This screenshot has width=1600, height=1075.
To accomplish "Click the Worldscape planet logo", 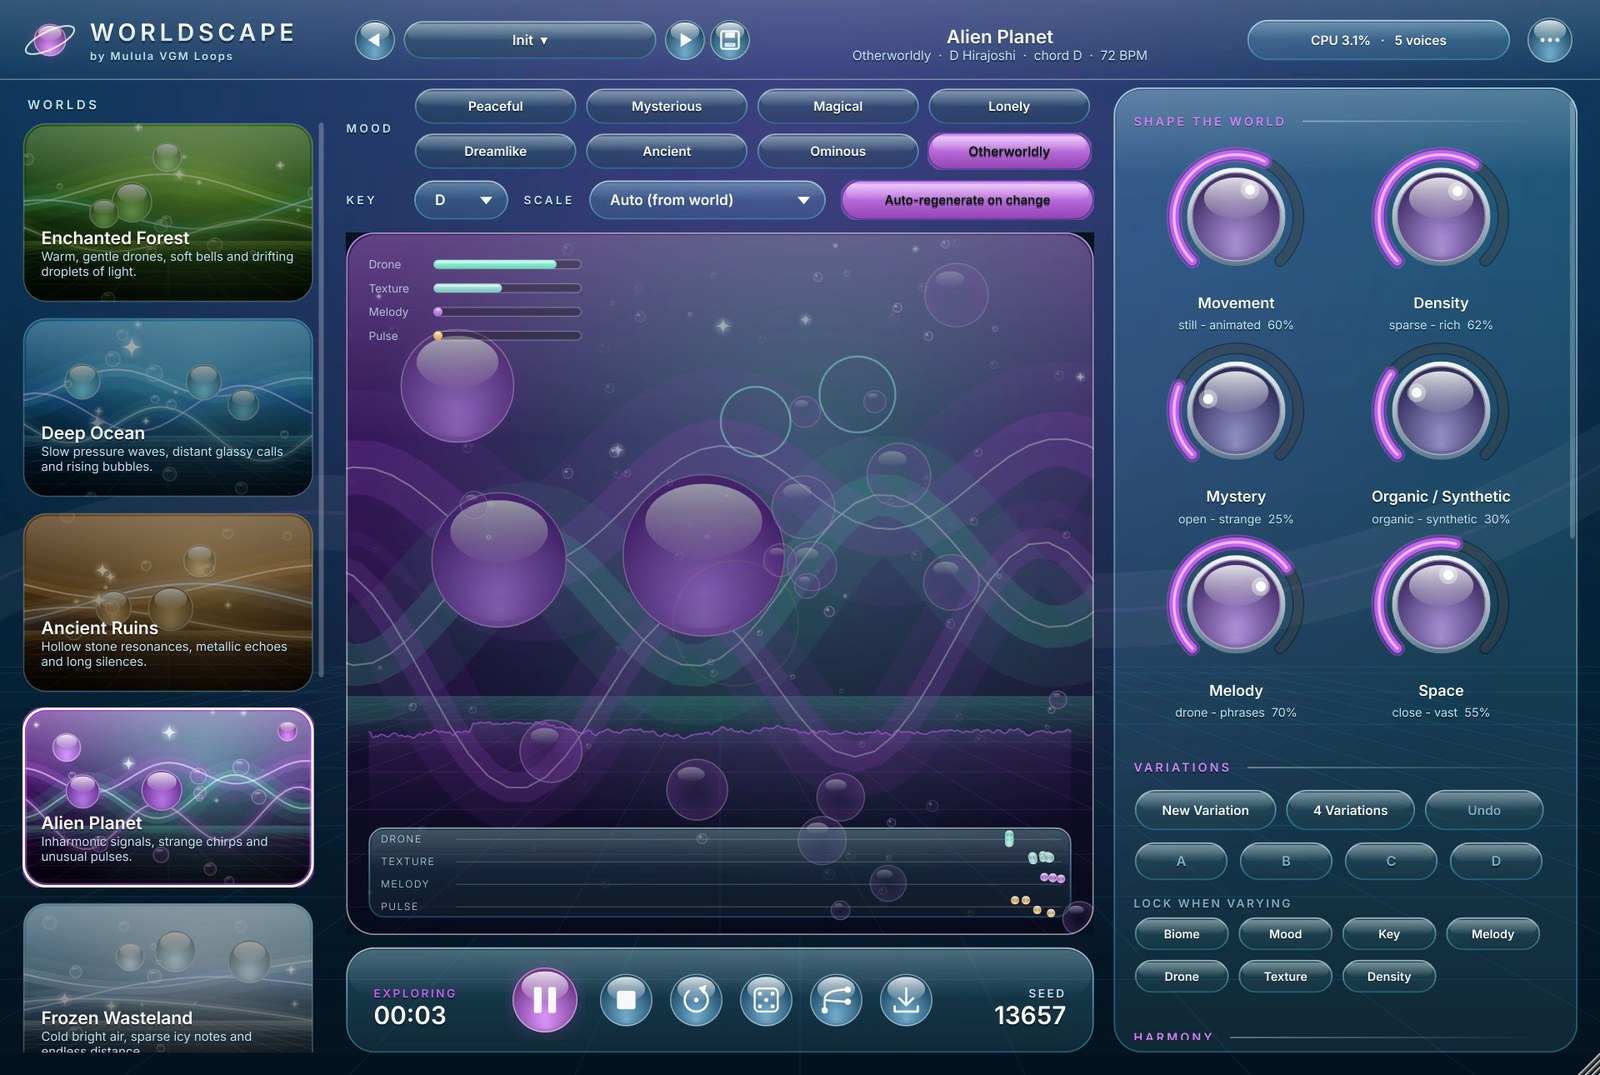I will click(49, 41).
